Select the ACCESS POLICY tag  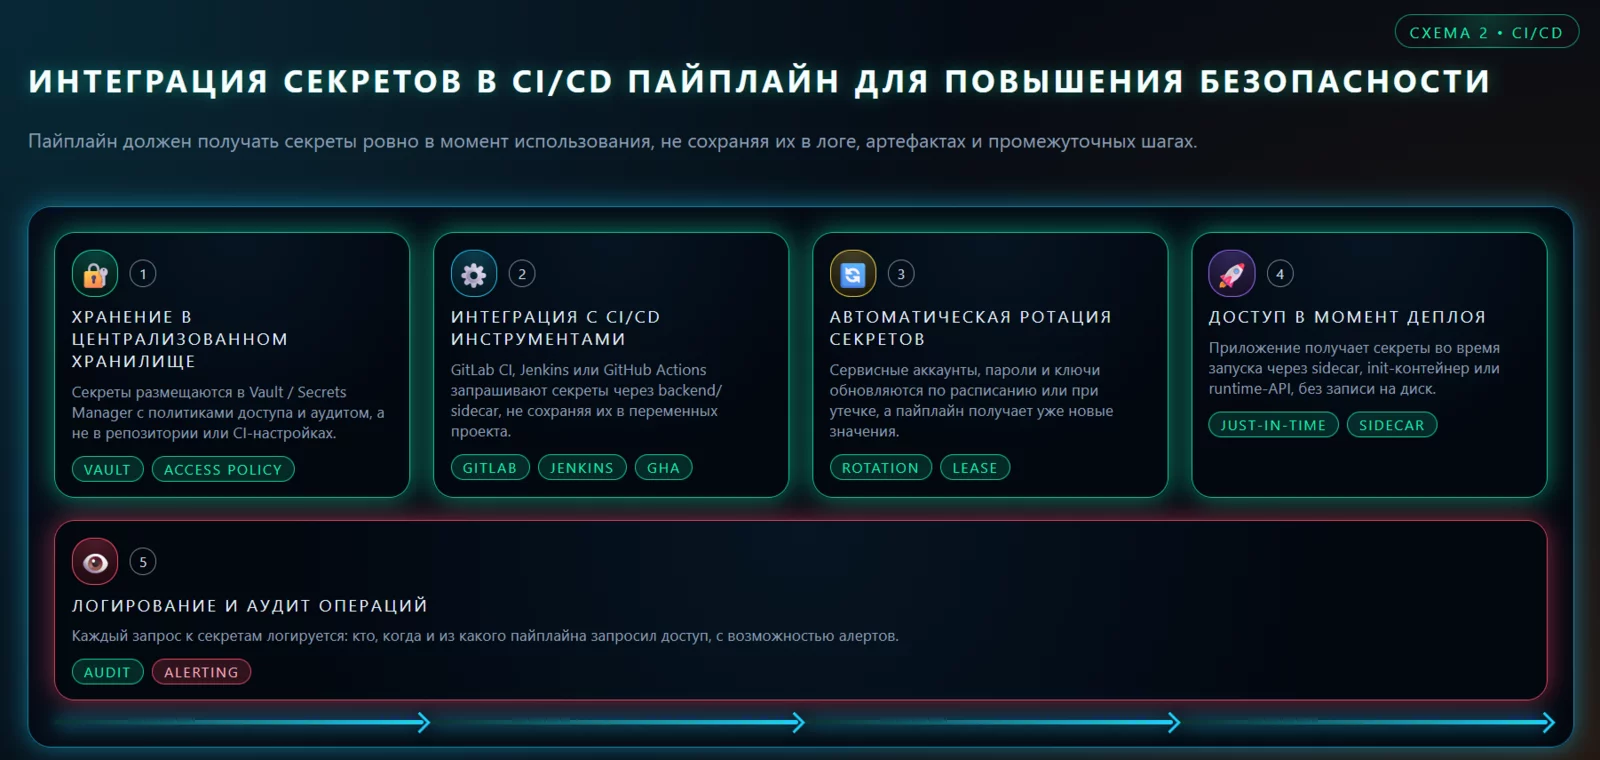coord(223,470)
